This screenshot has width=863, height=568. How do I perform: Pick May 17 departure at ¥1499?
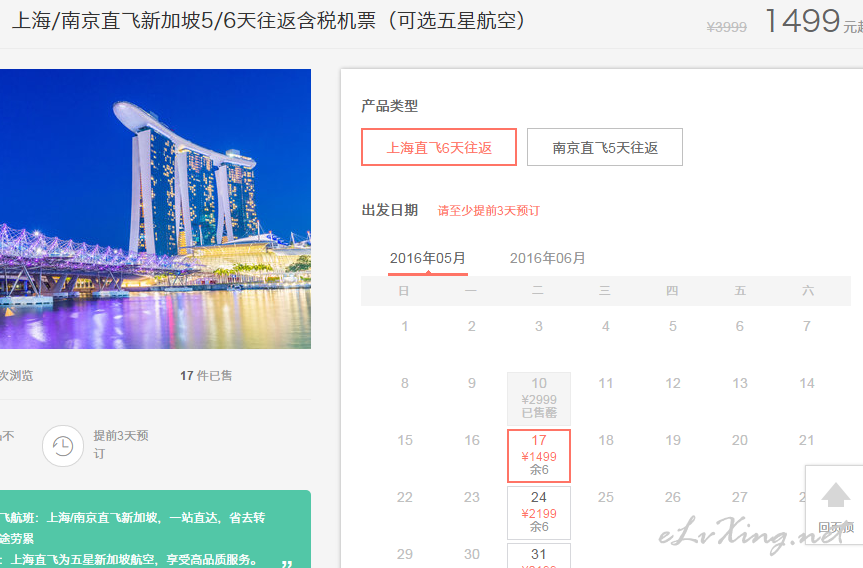[539, 456]
